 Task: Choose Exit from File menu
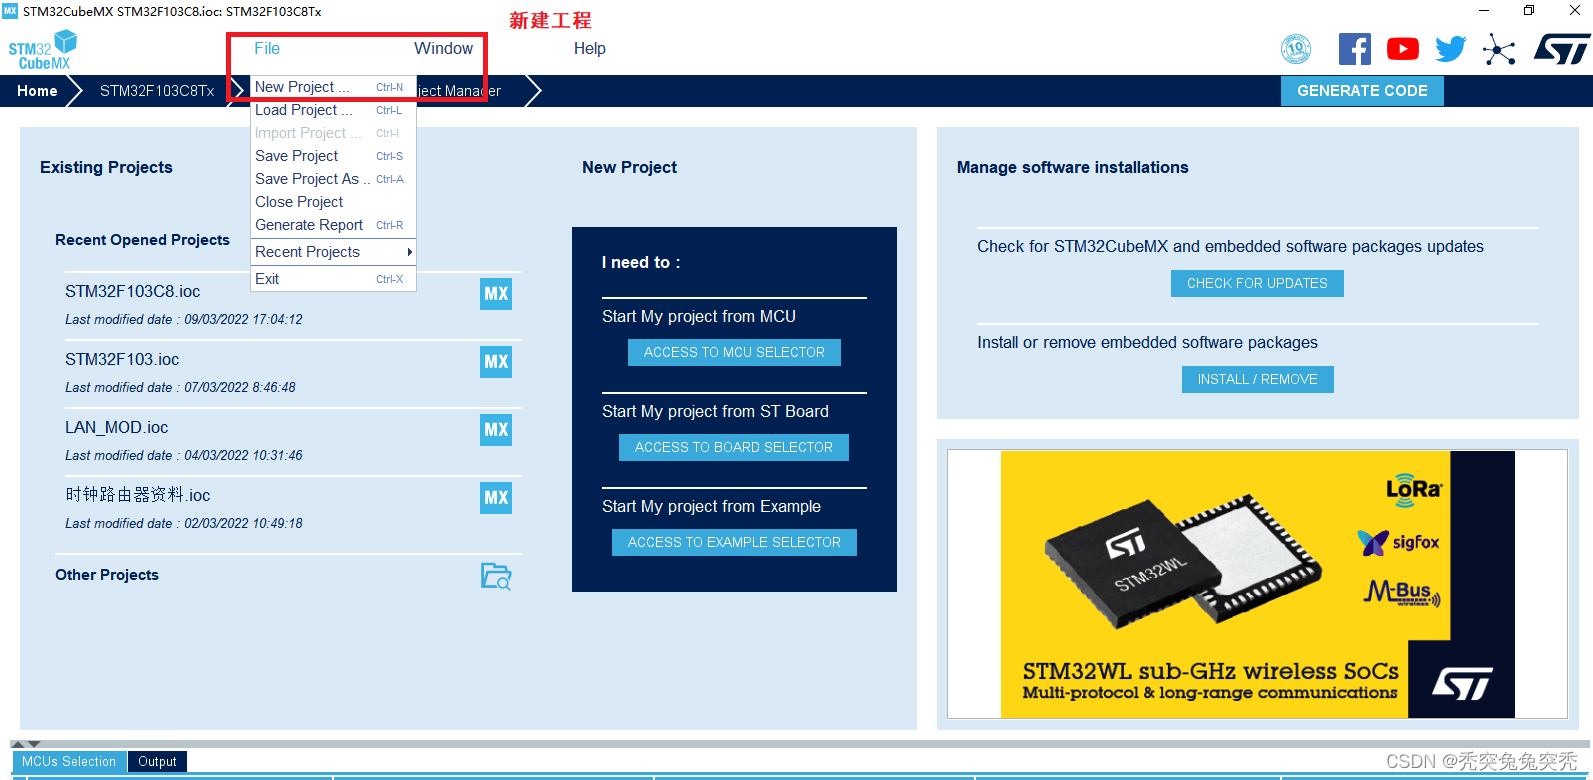click(333, 279)
